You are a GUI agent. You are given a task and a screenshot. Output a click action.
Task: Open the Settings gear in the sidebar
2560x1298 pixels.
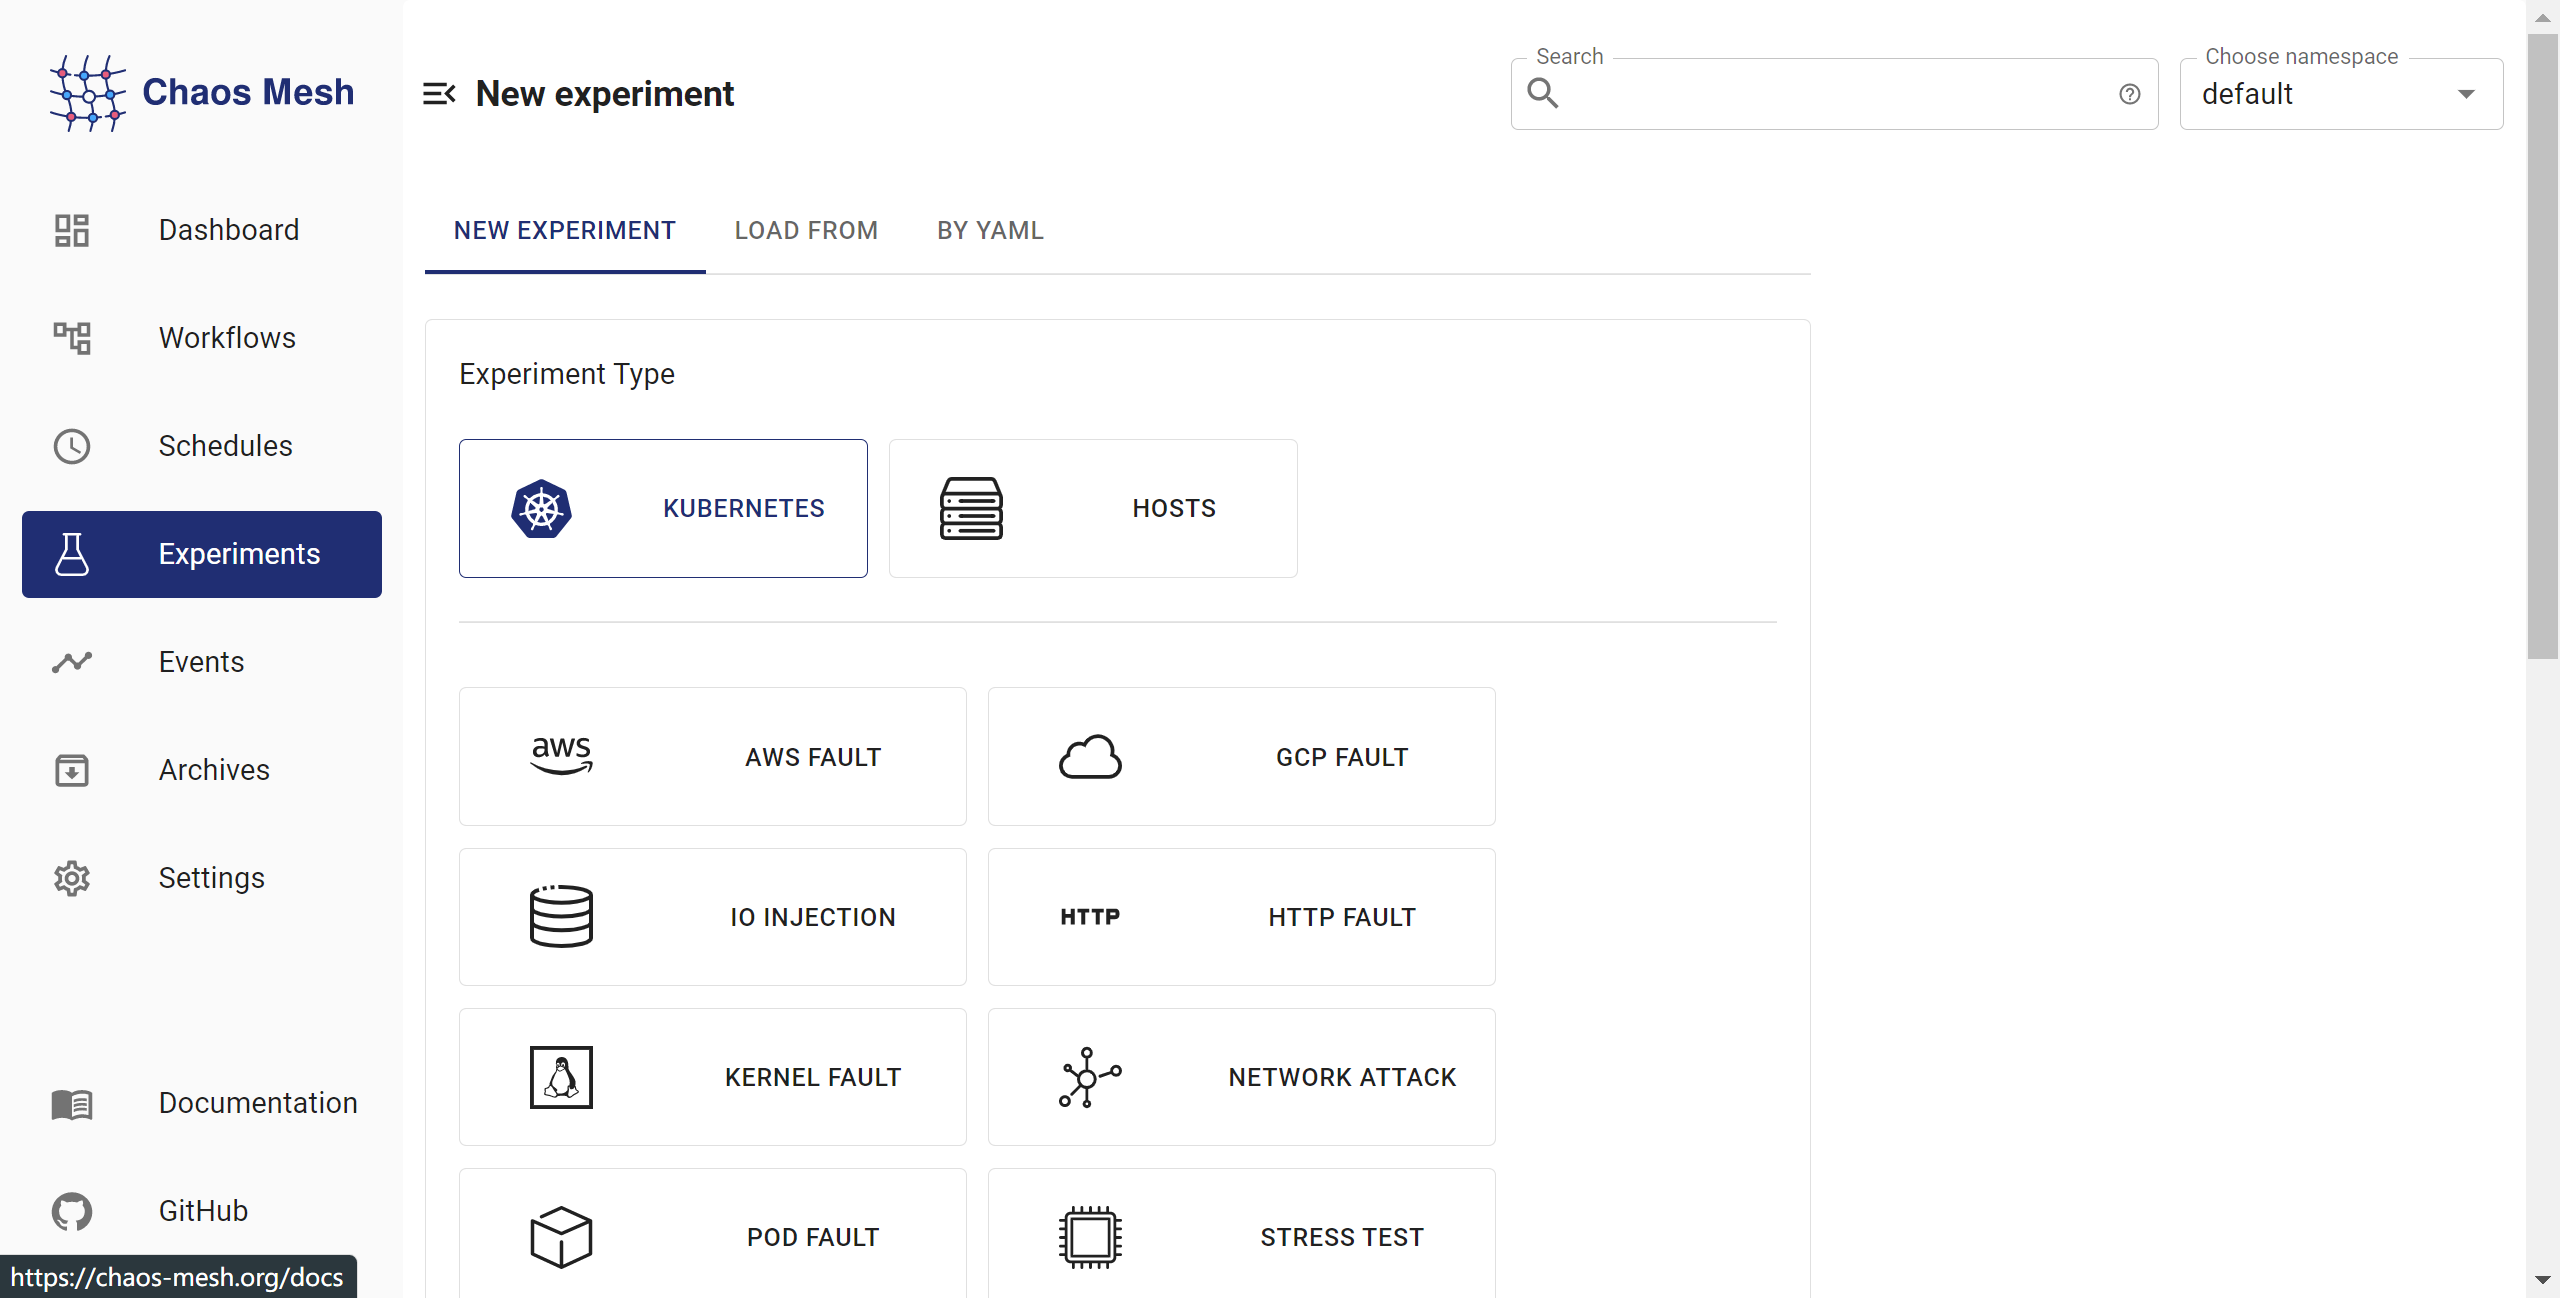pyautogui.click(x=72, y=878)
